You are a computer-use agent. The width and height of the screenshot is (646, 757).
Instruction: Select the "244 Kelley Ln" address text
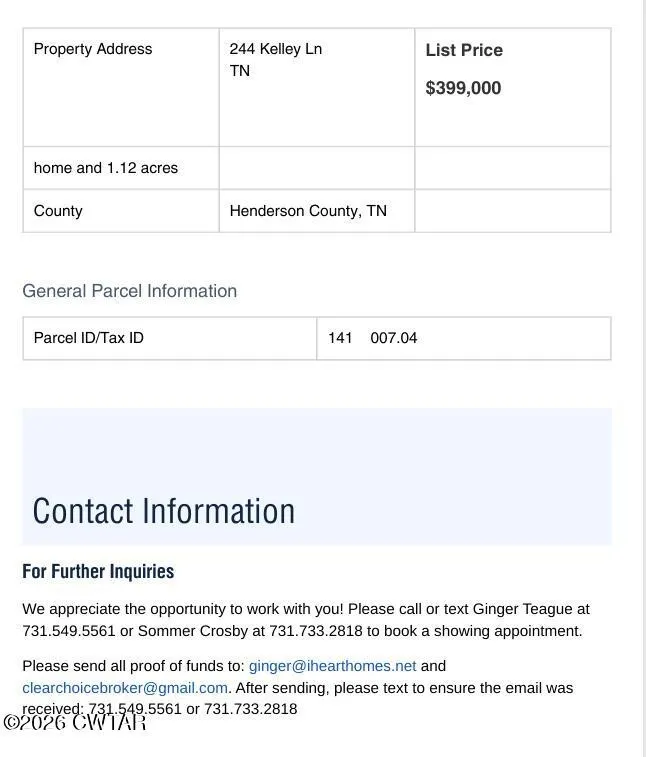pyautogui.click(x=275, y=49)
